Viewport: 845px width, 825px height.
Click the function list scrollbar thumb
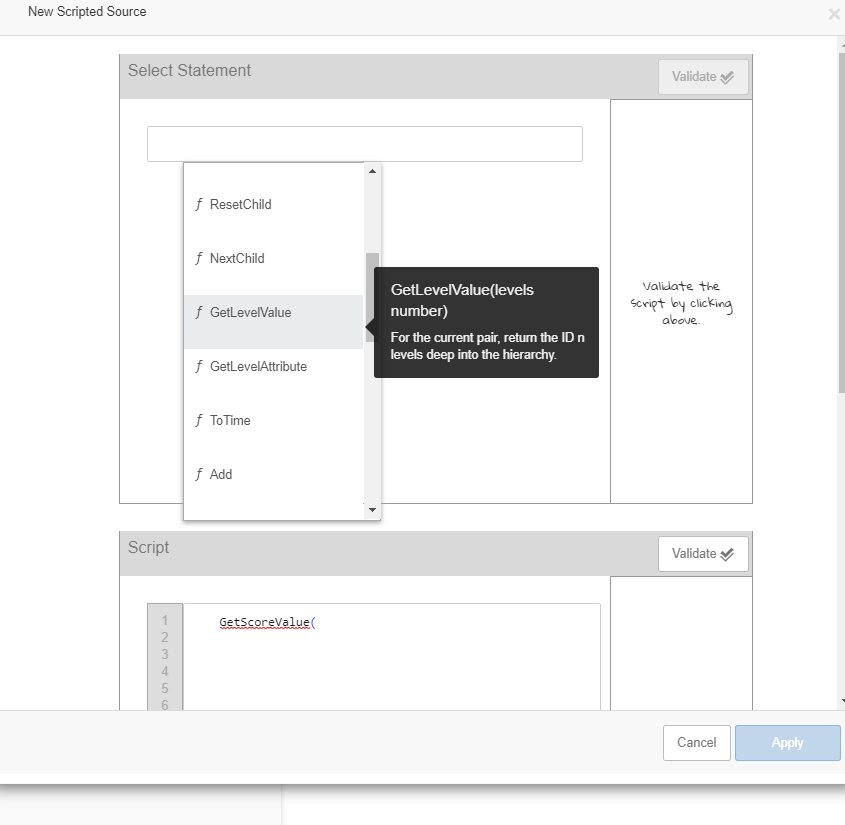[372, 296]
